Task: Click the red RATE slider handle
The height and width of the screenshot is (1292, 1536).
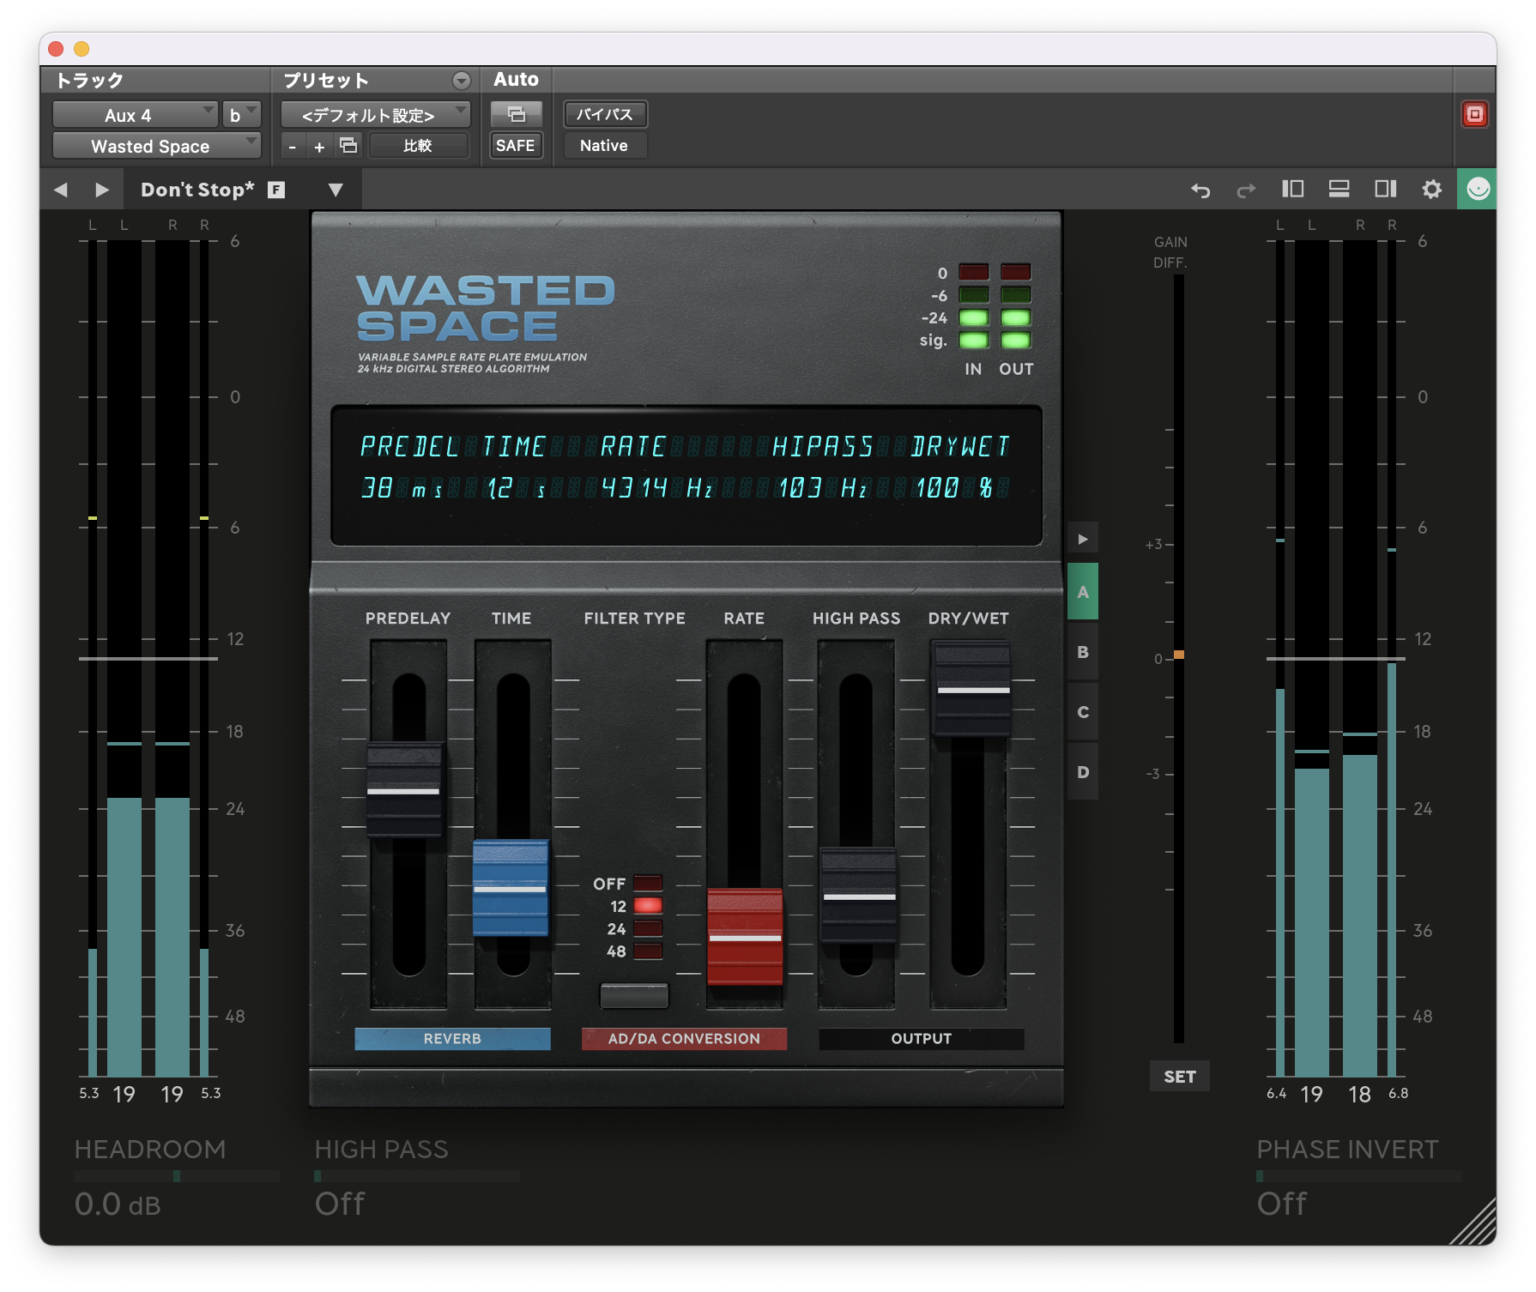Action: pos(744,936)
